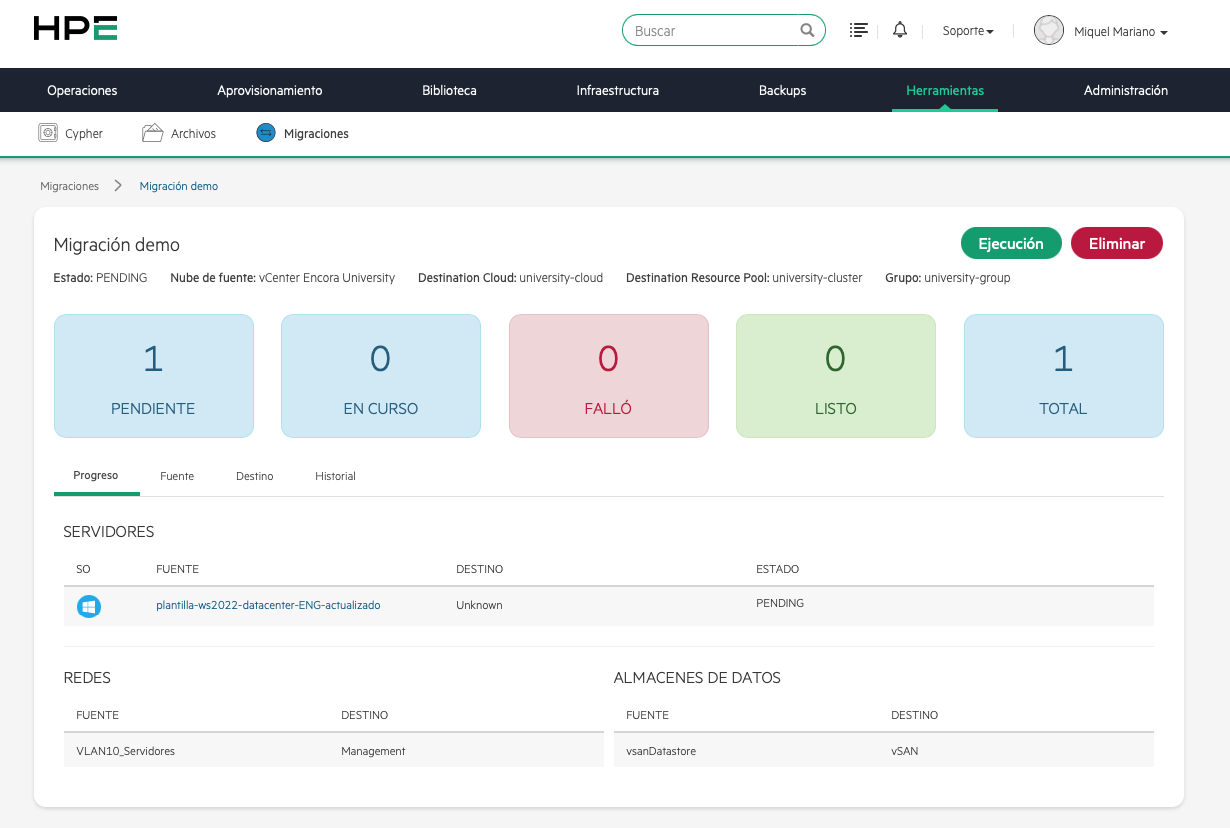Click the Management destination cell
This screenshot has width=1230, height=828.
pyautogui.click(x=373, y=751)
